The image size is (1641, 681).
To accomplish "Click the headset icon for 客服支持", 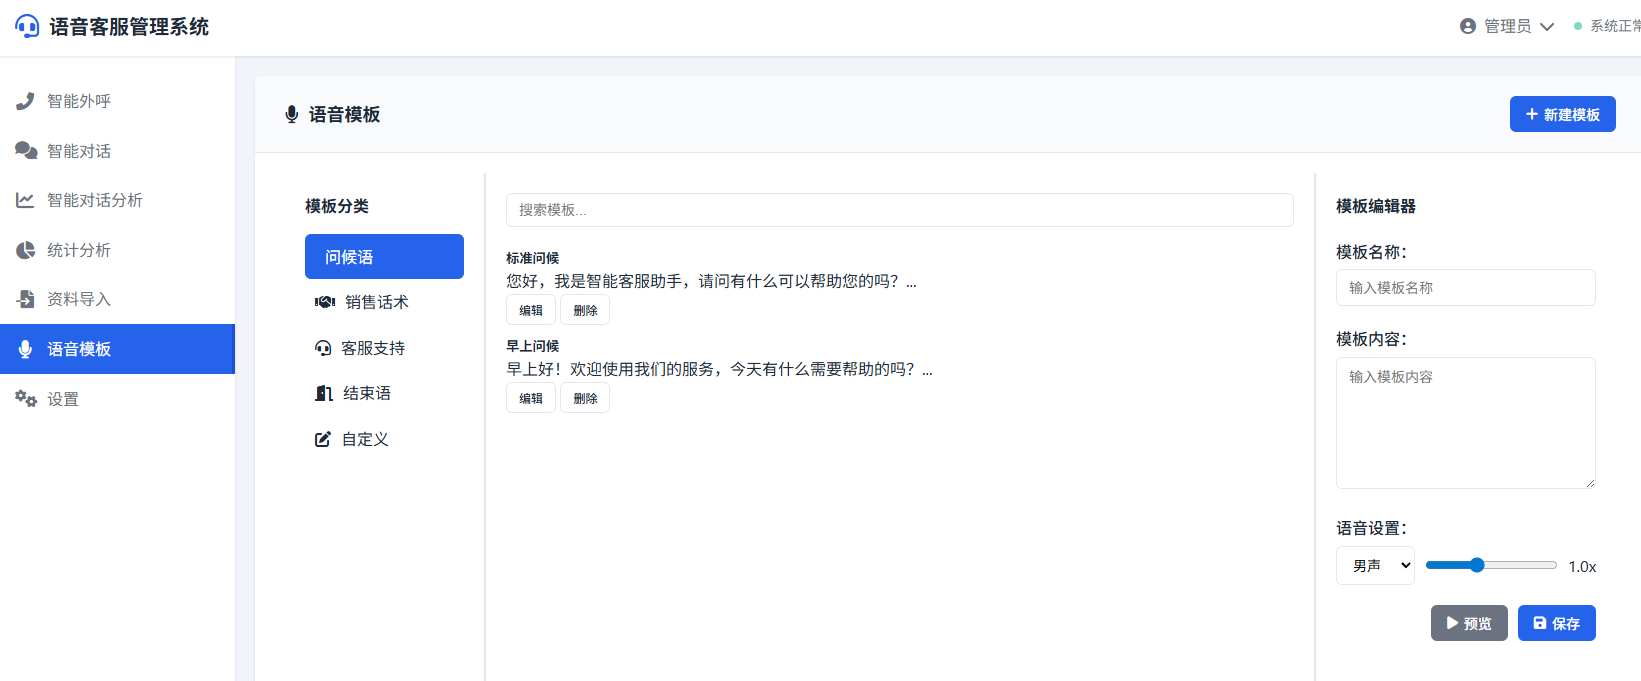I will 323,348.
